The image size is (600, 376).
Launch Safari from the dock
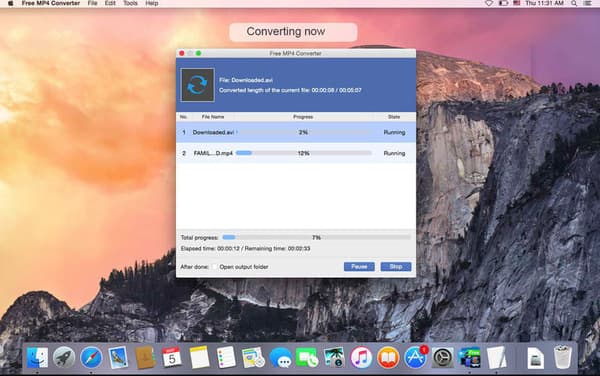(91, 358)
